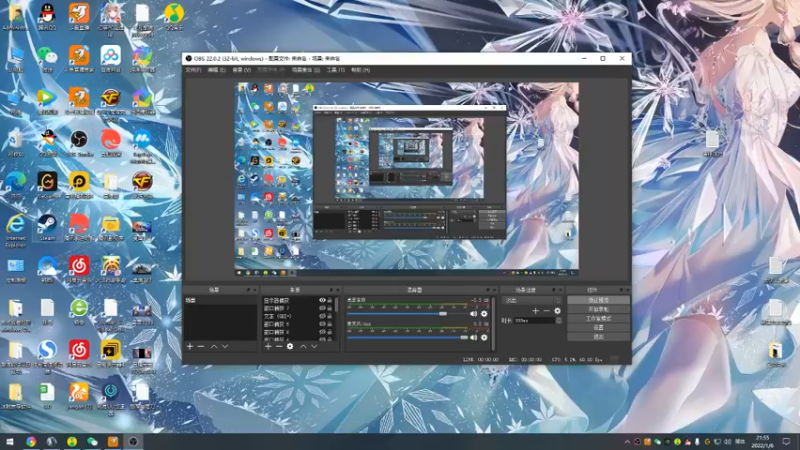Show hidden system tray icons chevron

coord(627,442)
